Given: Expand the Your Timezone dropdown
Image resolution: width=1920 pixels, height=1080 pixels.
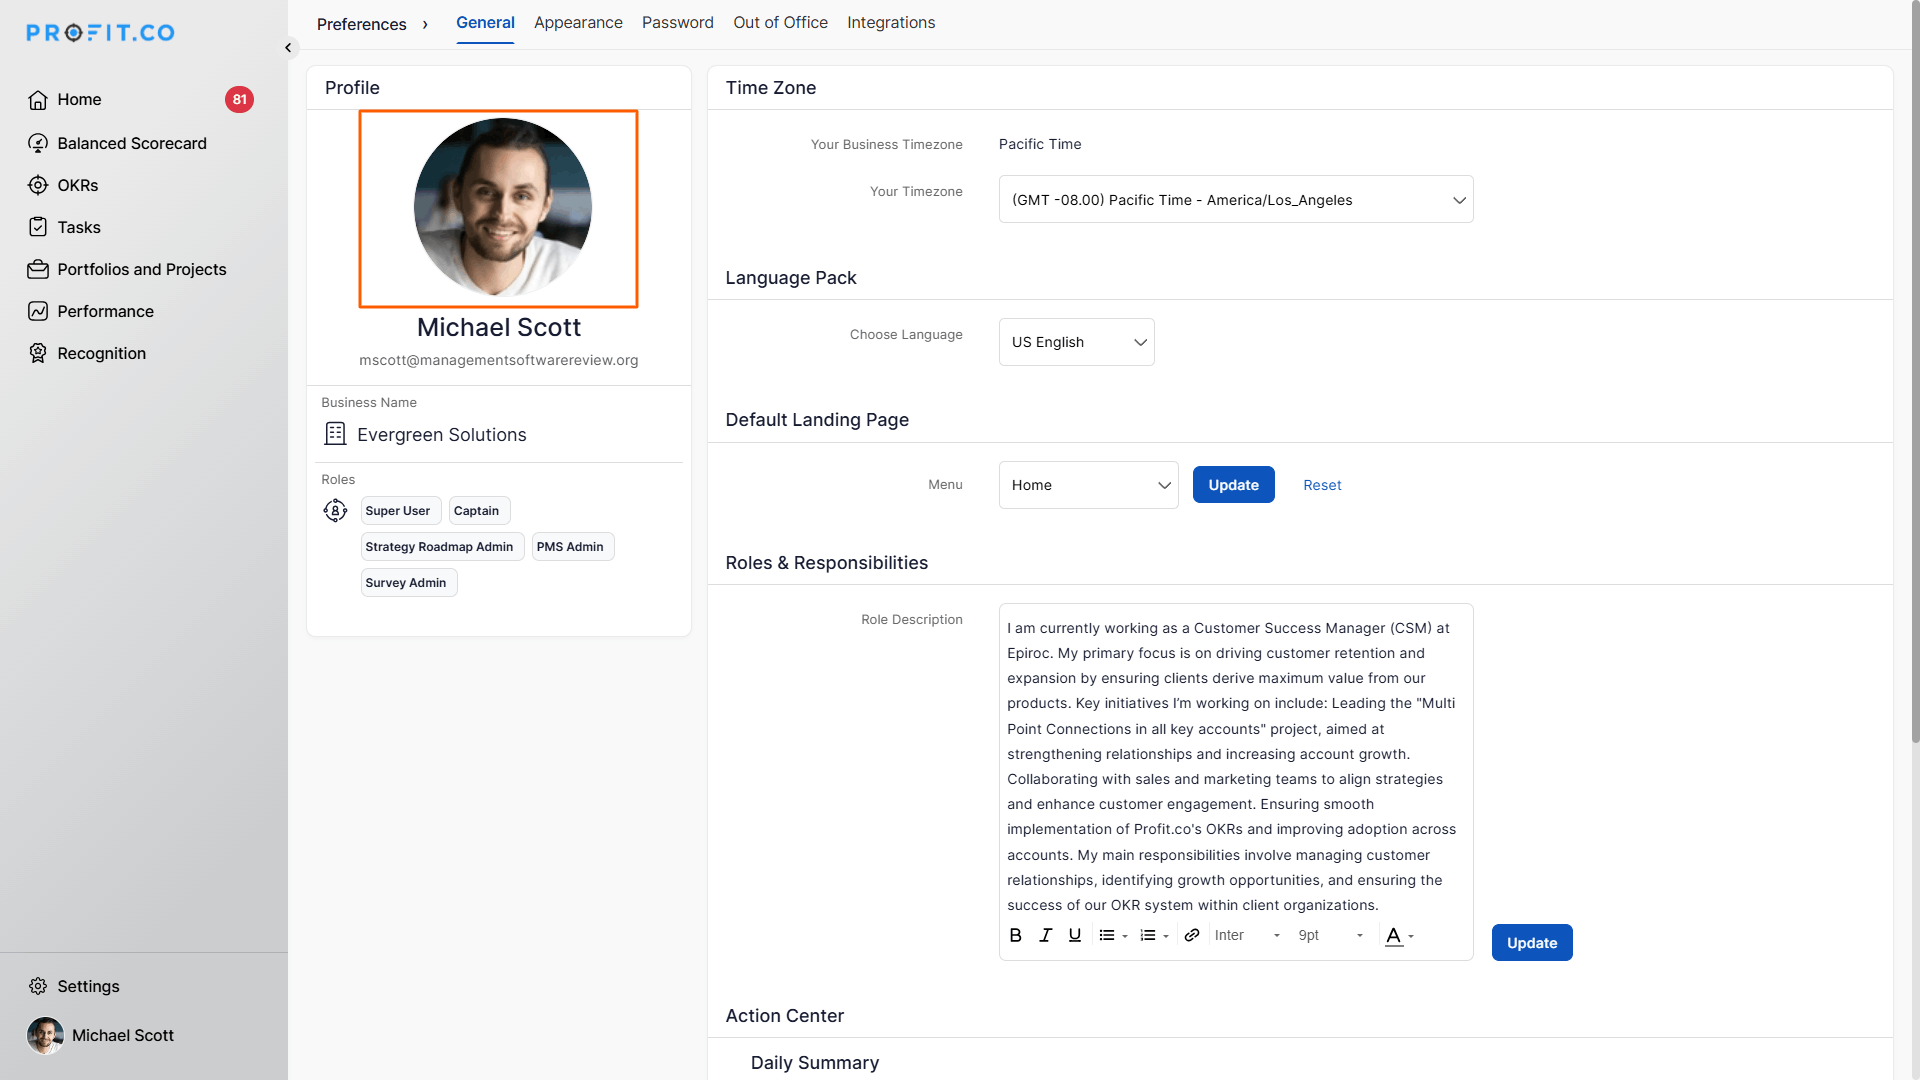Looking at the screenshot, I should coord(1235,200).
